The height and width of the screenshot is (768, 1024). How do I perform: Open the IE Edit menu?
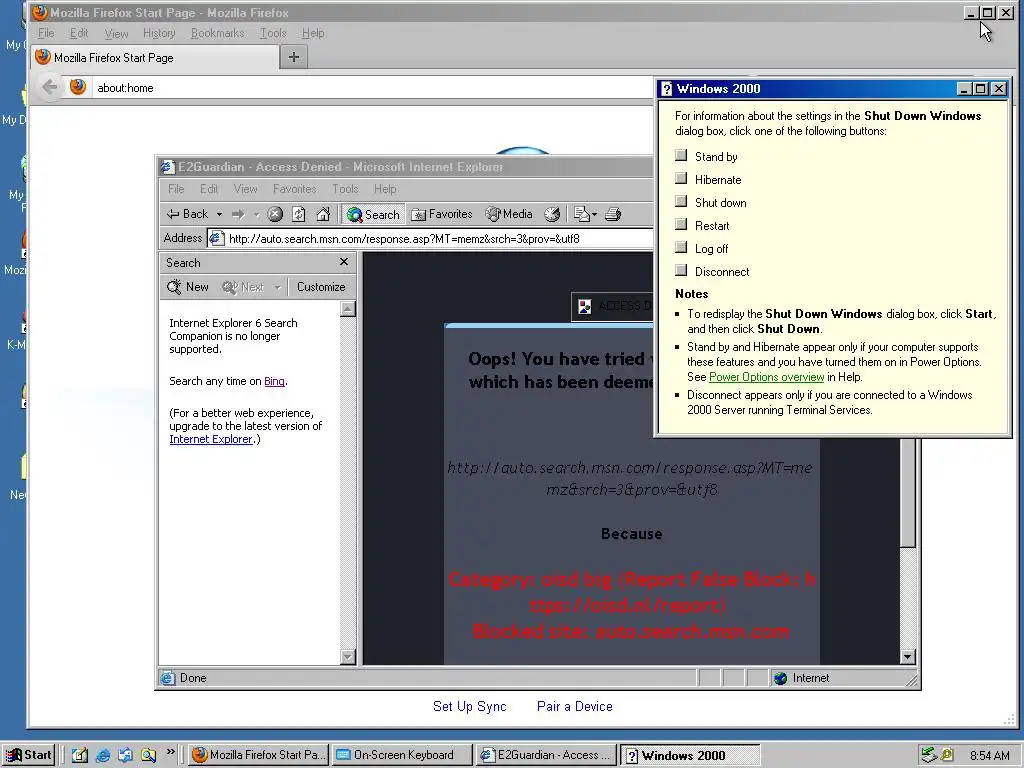pos(209,189)
